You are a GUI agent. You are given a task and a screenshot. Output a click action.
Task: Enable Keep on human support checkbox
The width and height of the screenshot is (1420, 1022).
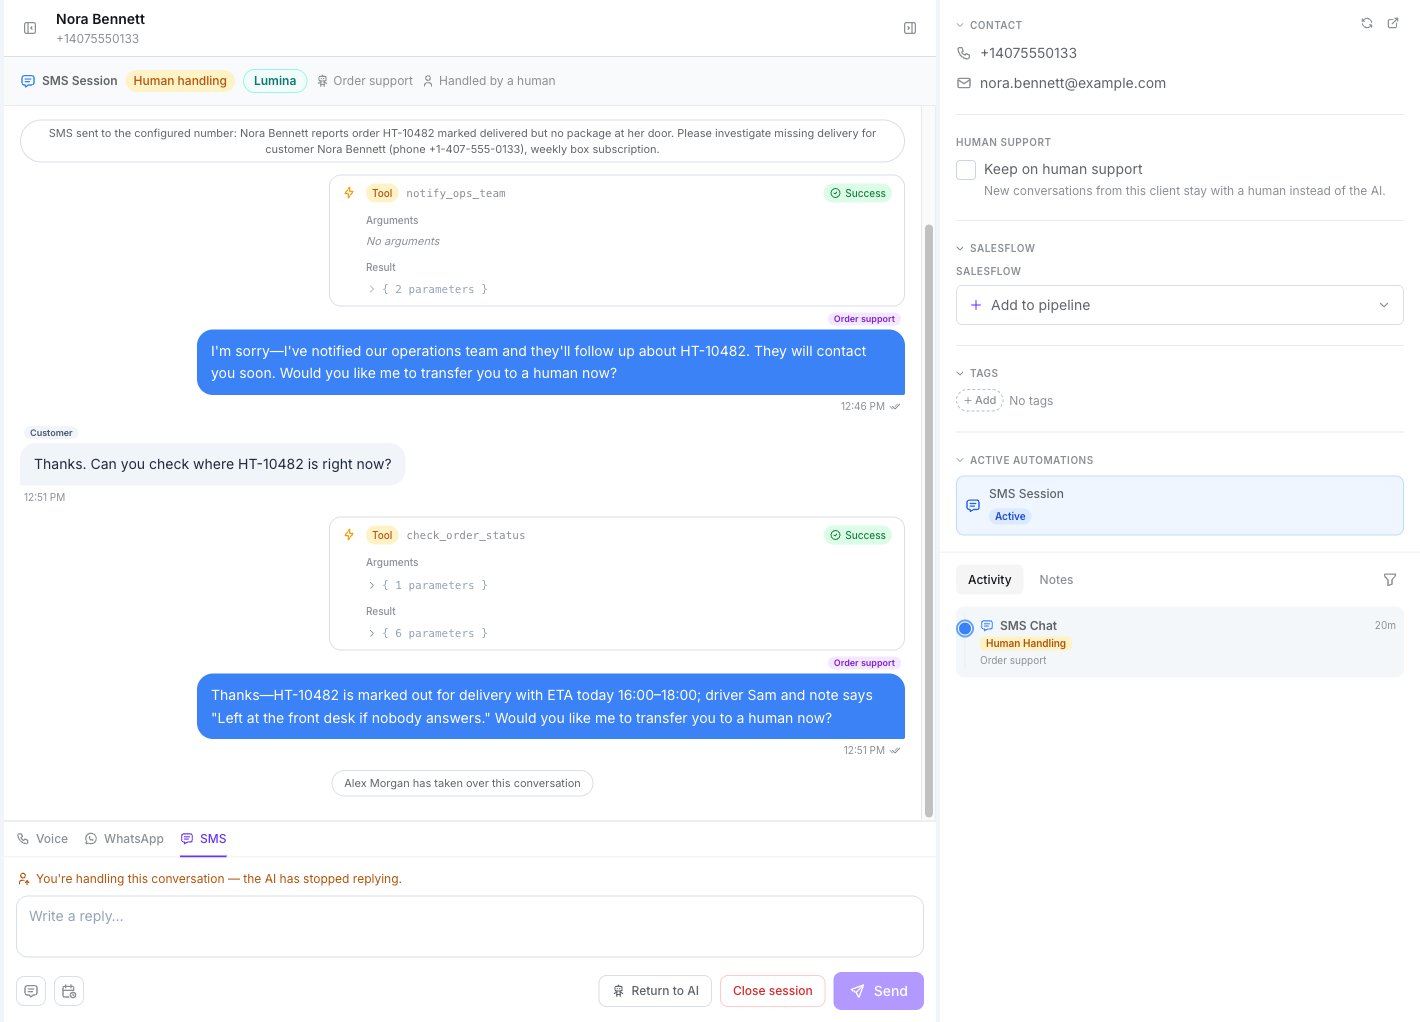click(966, 170)
